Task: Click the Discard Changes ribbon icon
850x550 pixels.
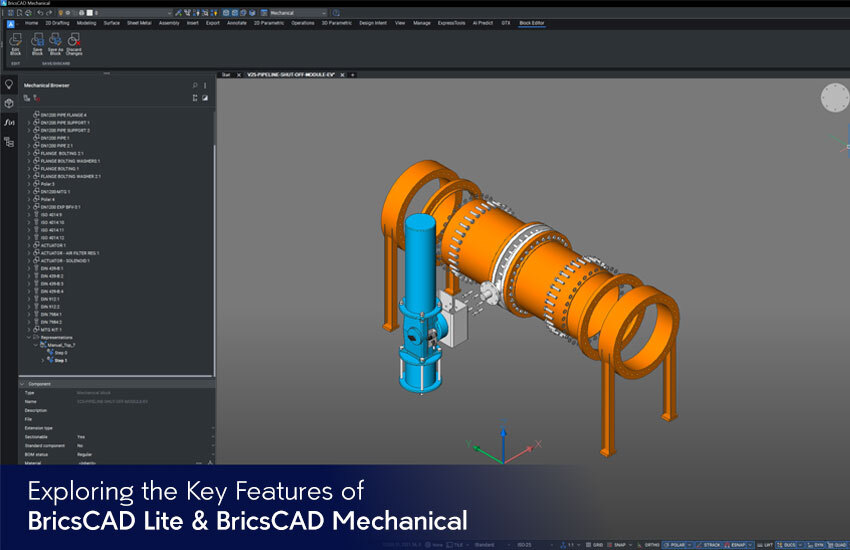Action: [74, 40]
